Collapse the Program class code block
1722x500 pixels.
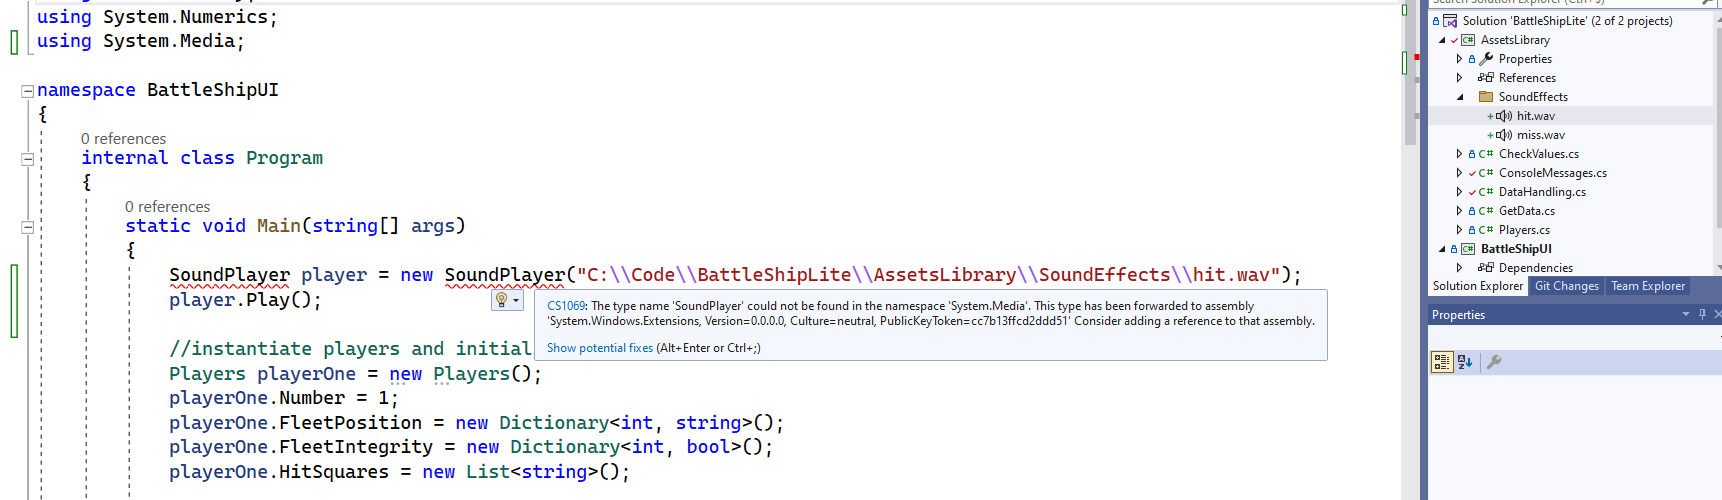(28, 159)
